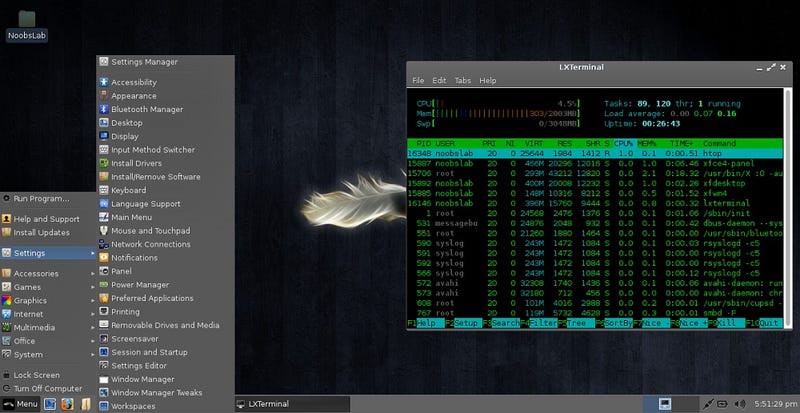Click the blue show-desktop launcher next to Menu
800x413 pixels.
(49, 404)
